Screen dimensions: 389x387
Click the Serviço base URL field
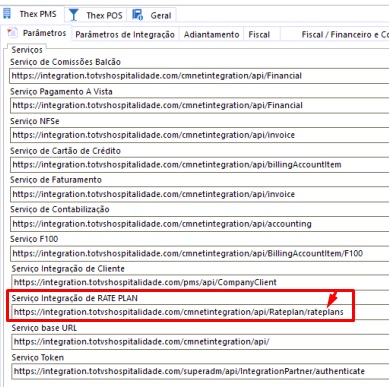click(200, 342)
